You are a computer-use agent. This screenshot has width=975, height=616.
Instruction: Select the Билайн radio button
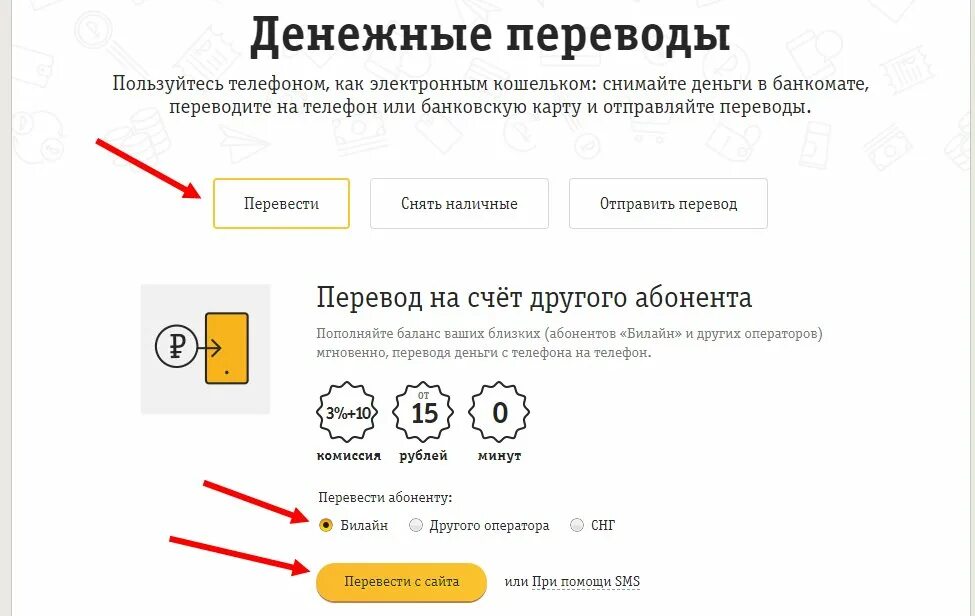(x=326, y=525)
